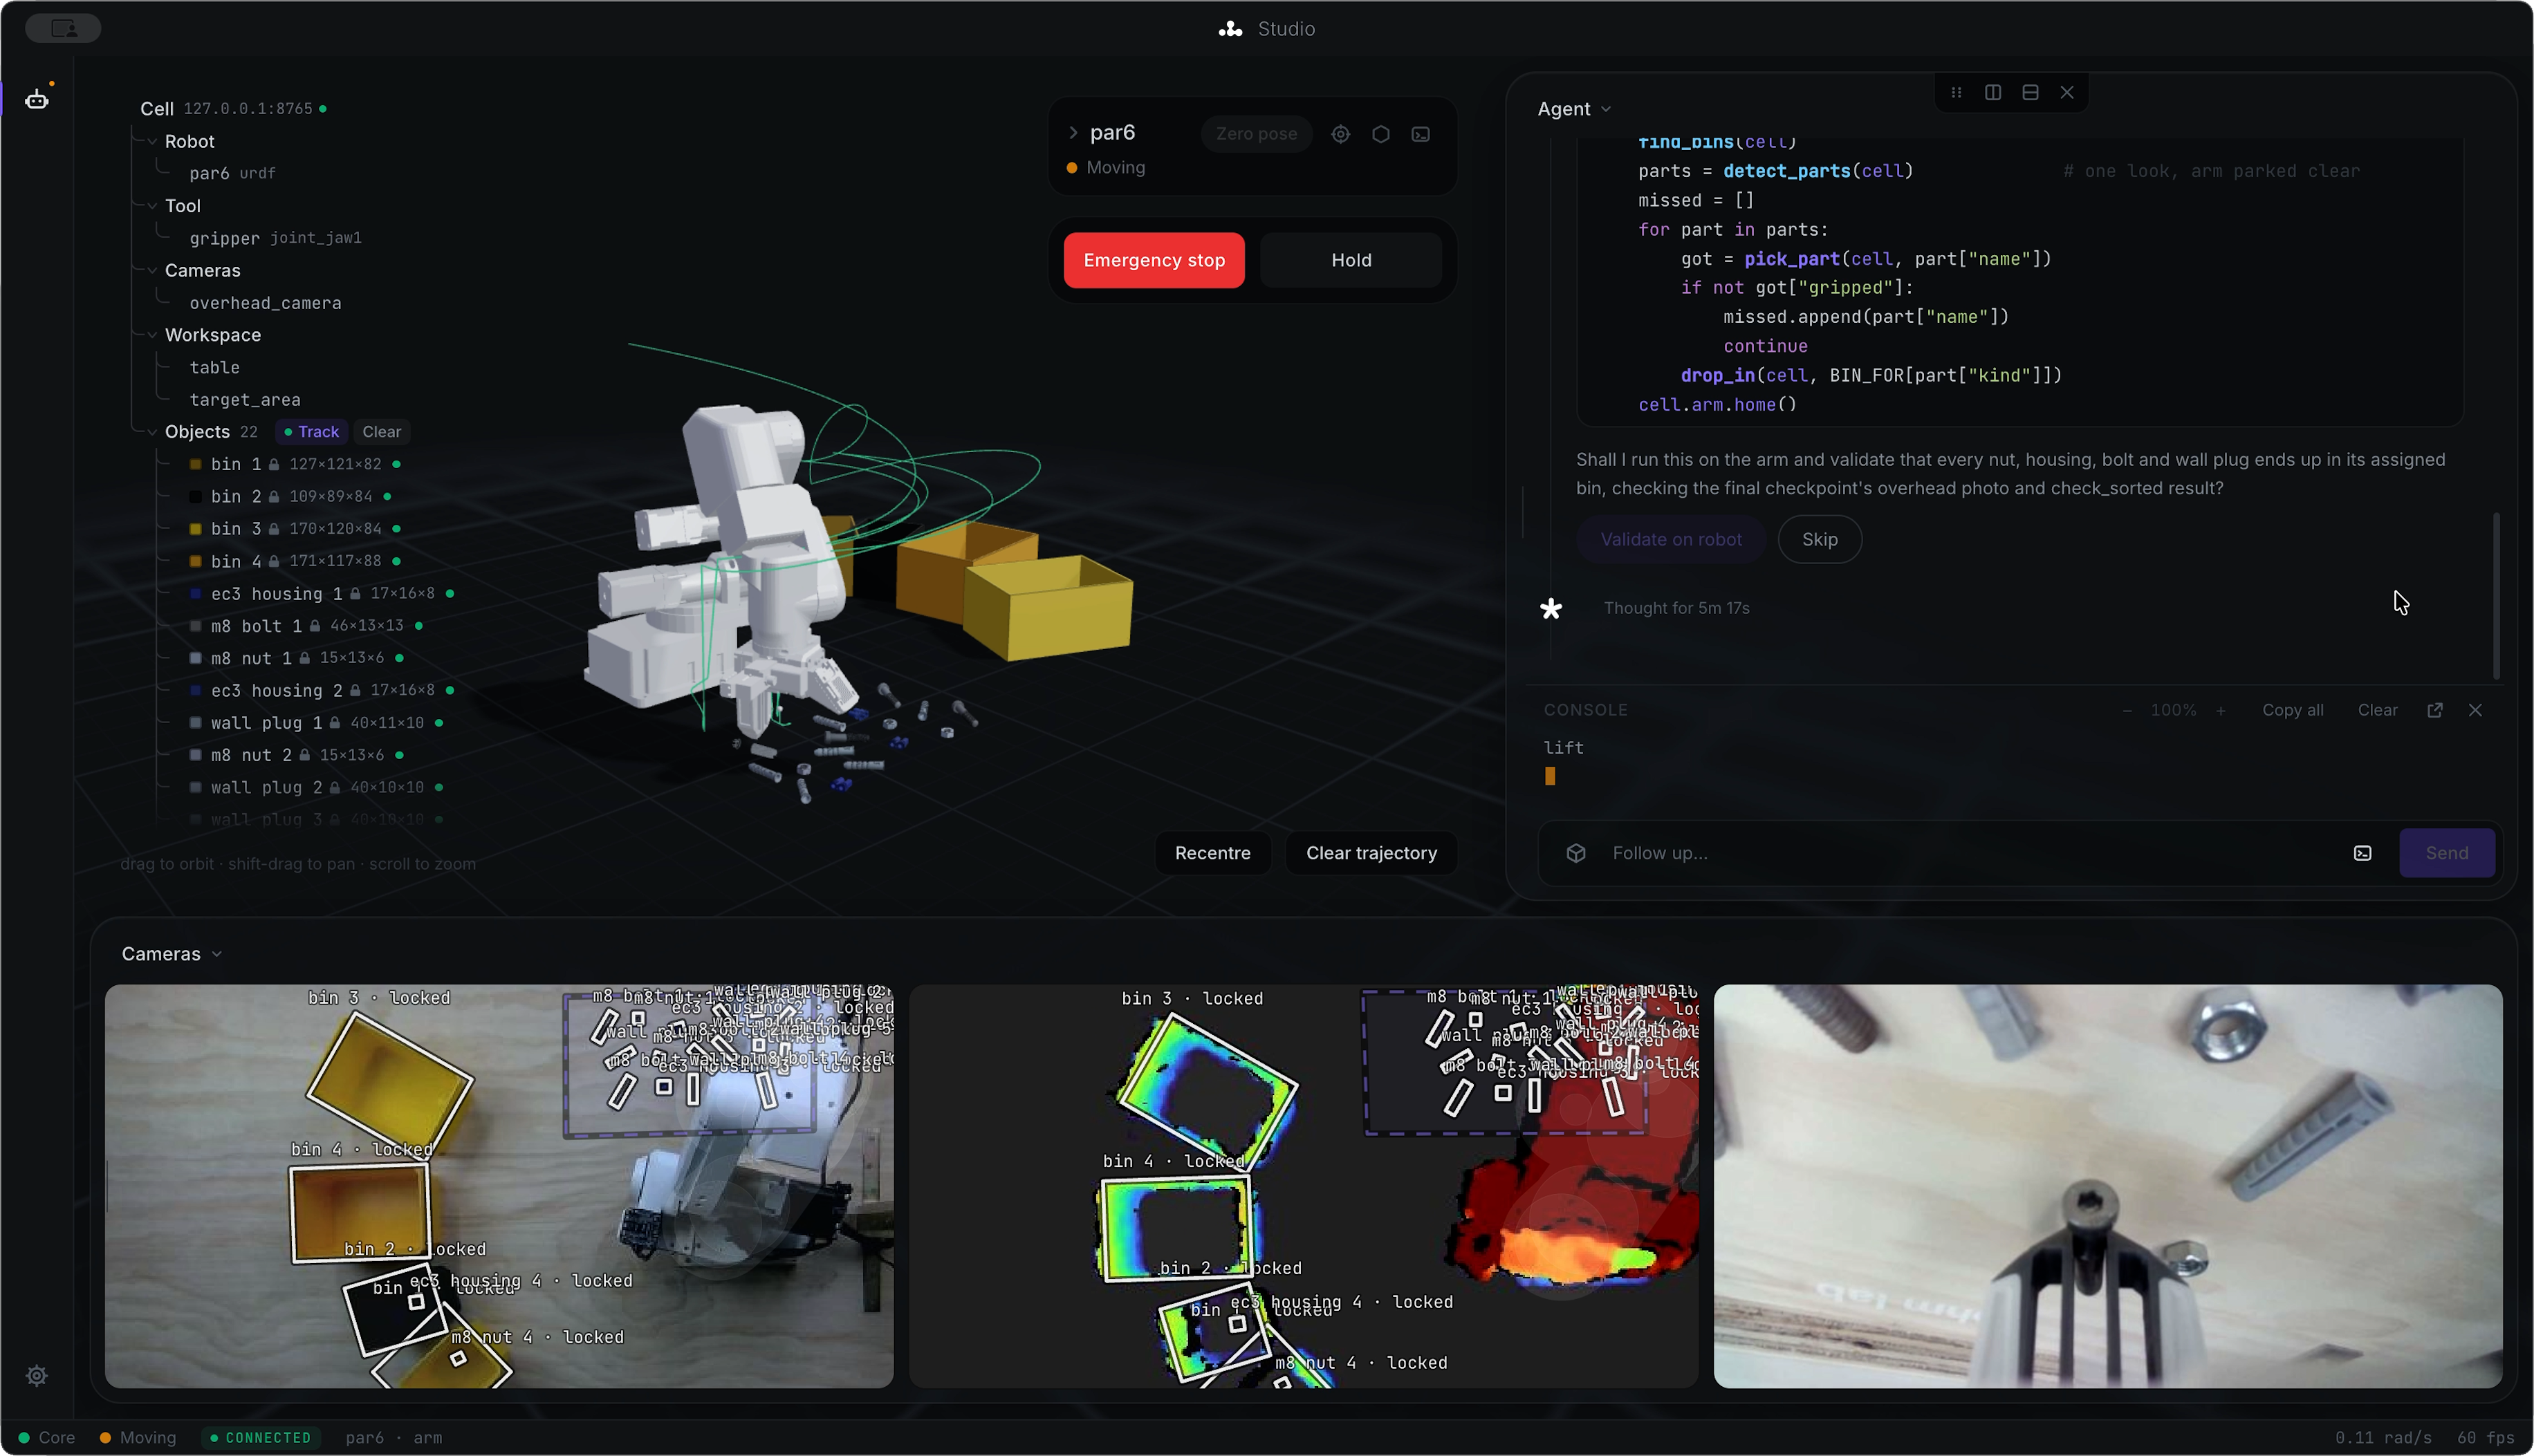Toggle the terminal icon next to Send
Image resolution: width=2534 pixels, height=1456 pixels.
click(2363, 853)
